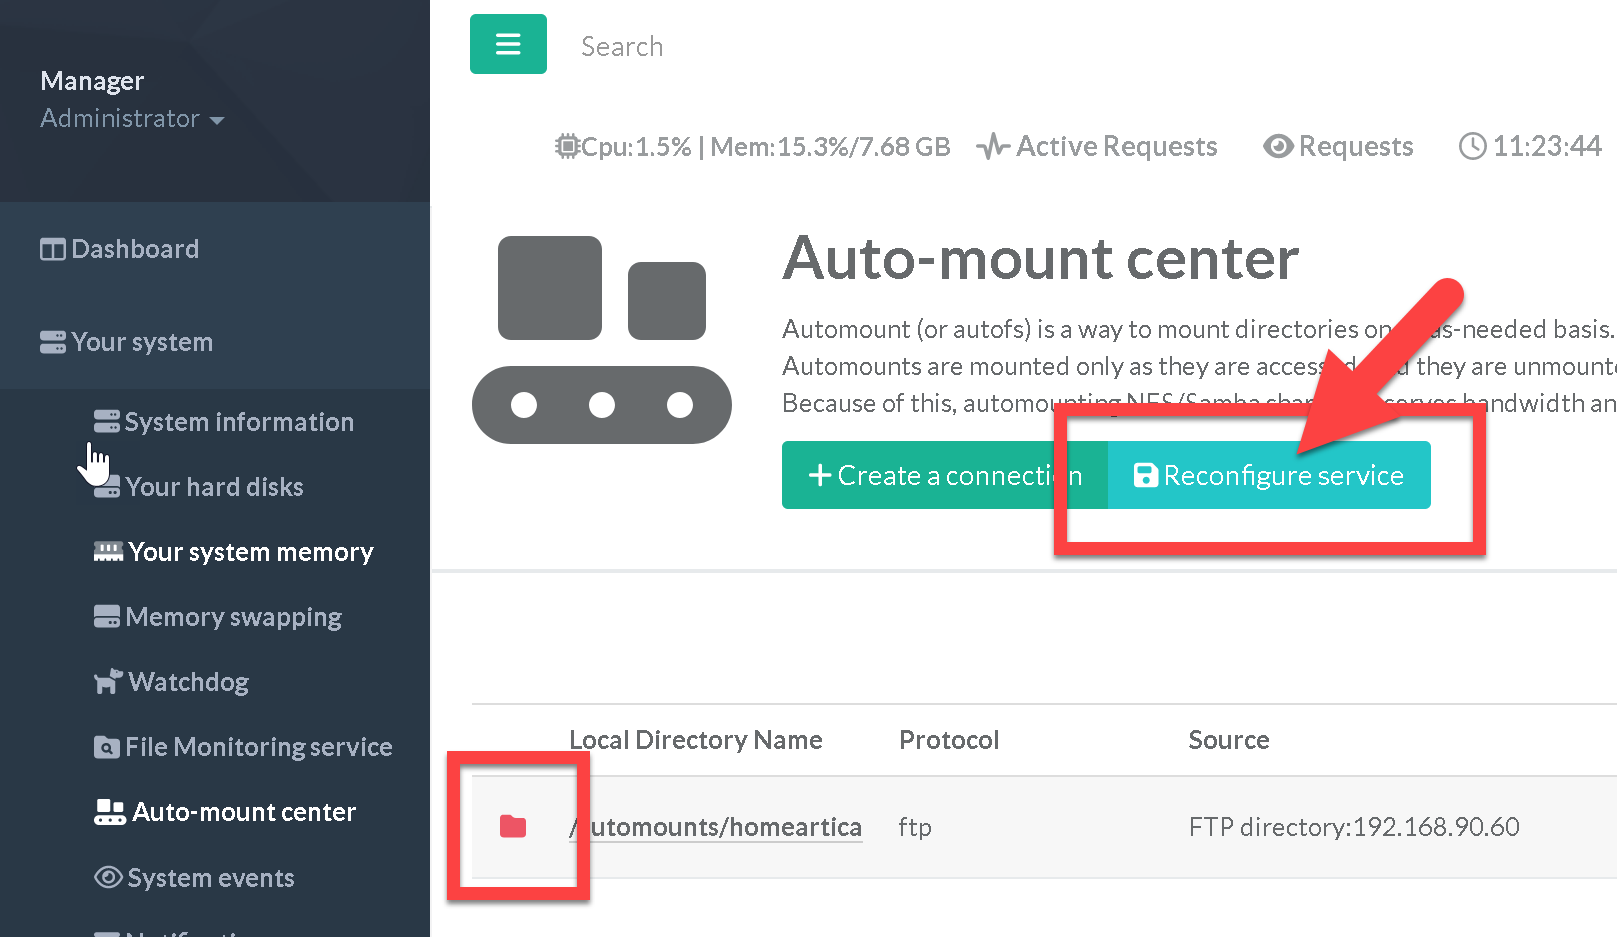The height and width of the screenshot is (937, 1617).
Task: Click the CPU chip status icon
Action: [x=567, y=147]
